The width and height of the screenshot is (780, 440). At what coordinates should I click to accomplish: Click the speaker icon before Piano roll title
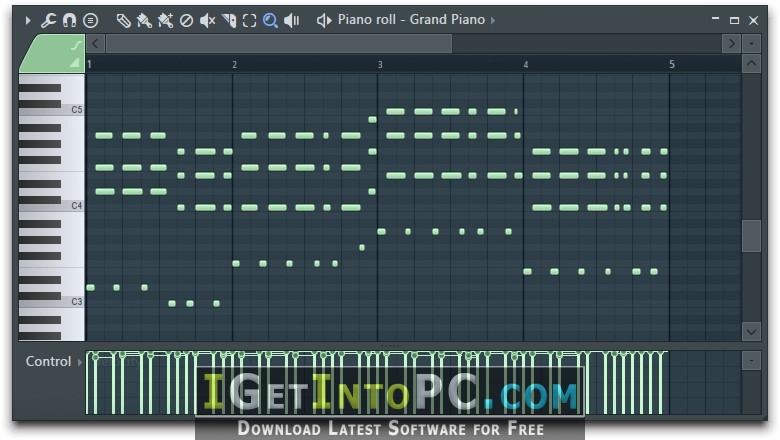coord(324,20)
